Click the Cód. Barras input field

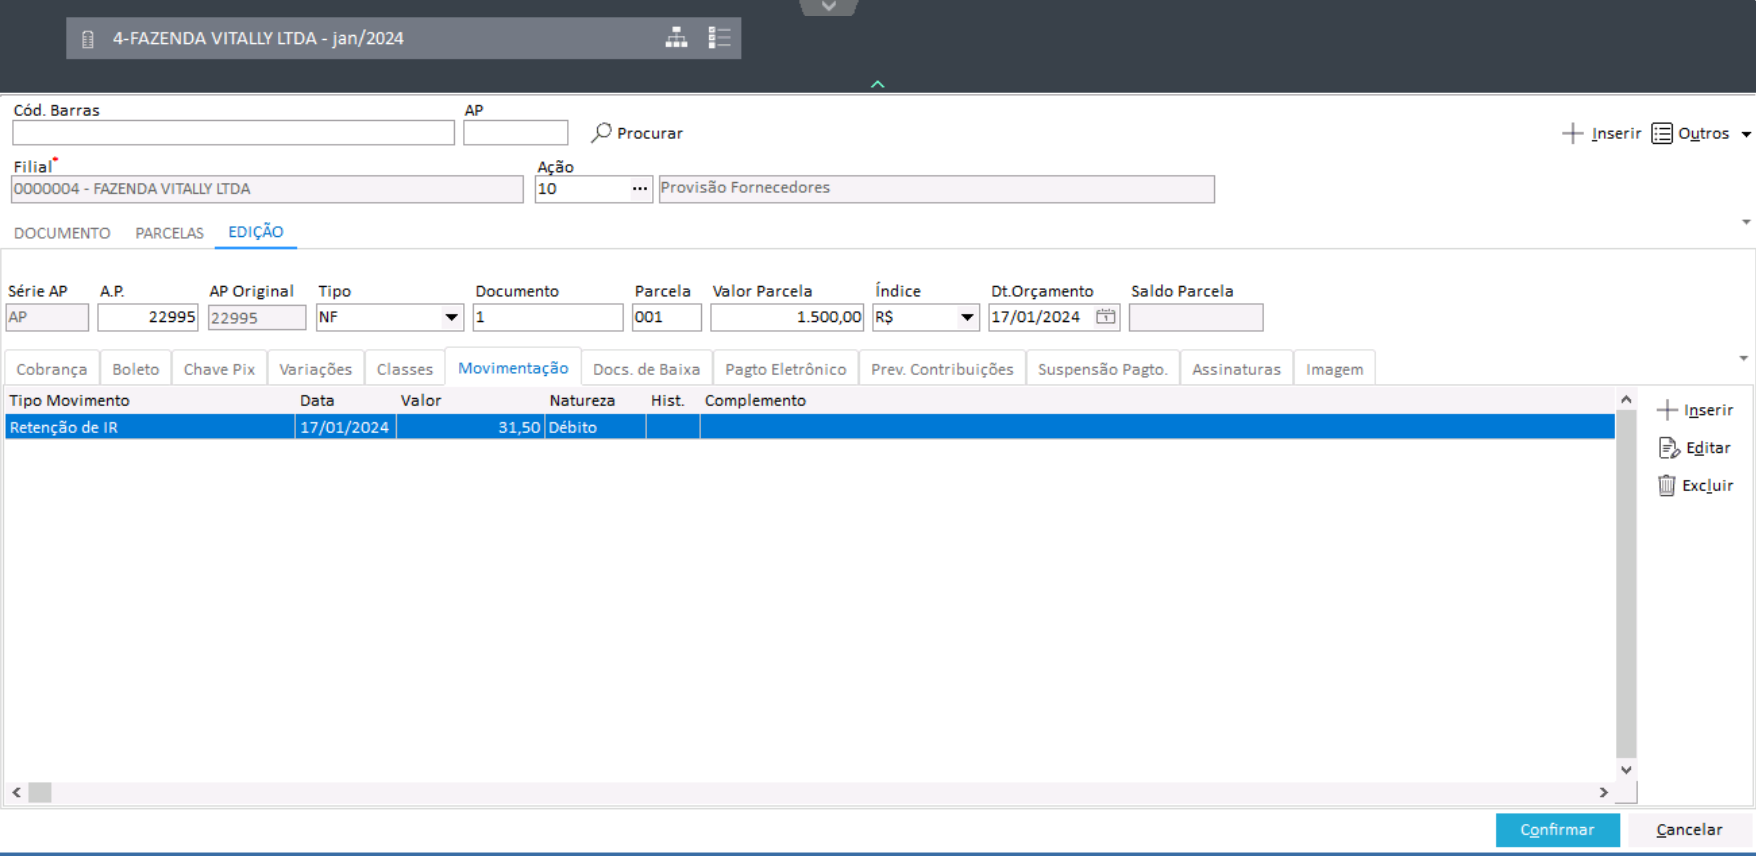pos(233,133)
